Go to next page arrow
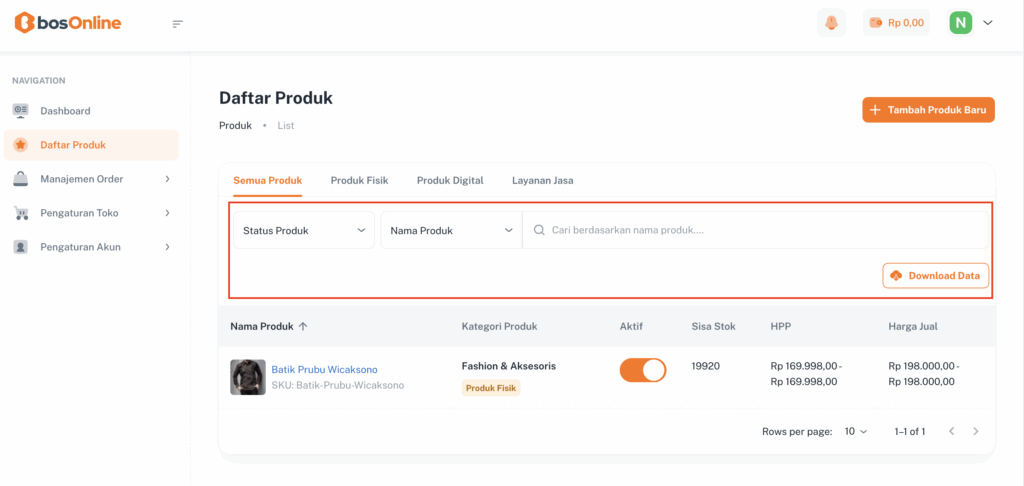 click(976, 431)
